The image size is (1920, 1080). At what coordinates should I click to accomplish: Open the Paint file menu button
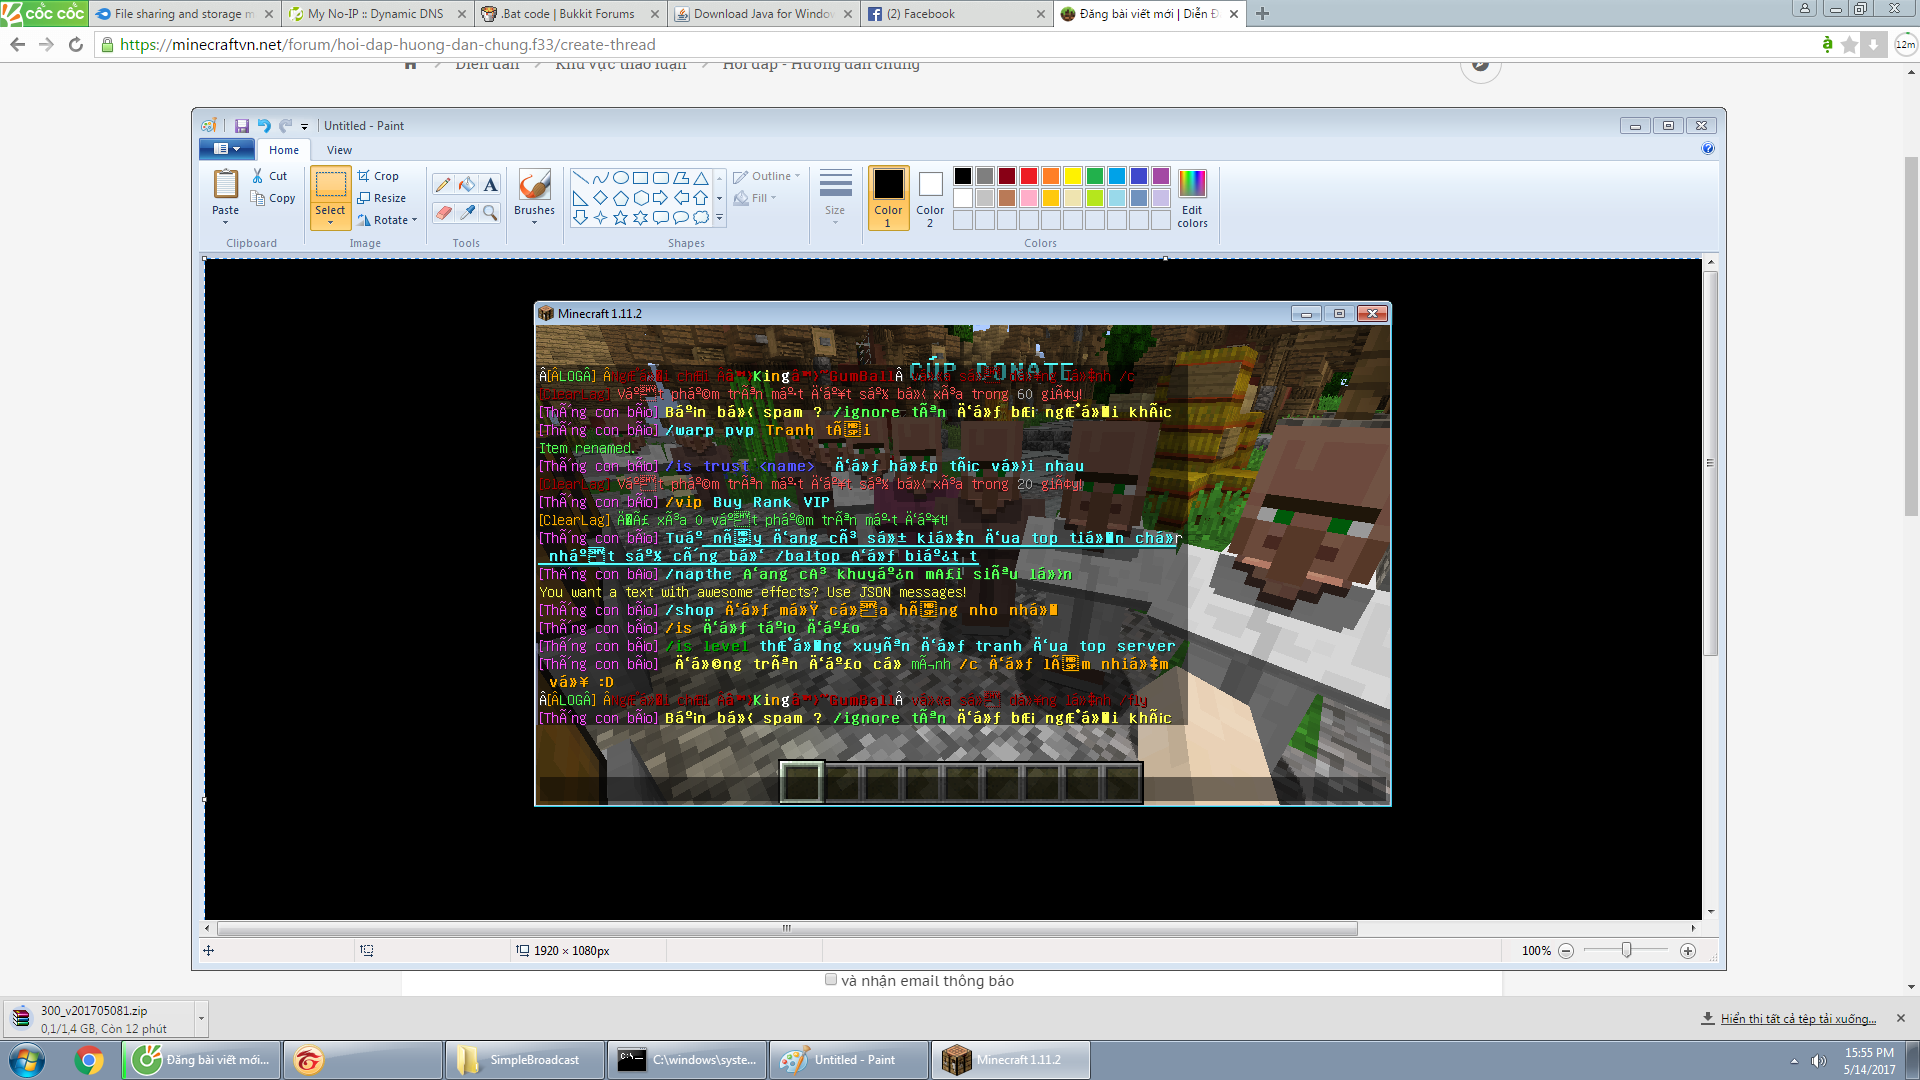click(227, 149)
